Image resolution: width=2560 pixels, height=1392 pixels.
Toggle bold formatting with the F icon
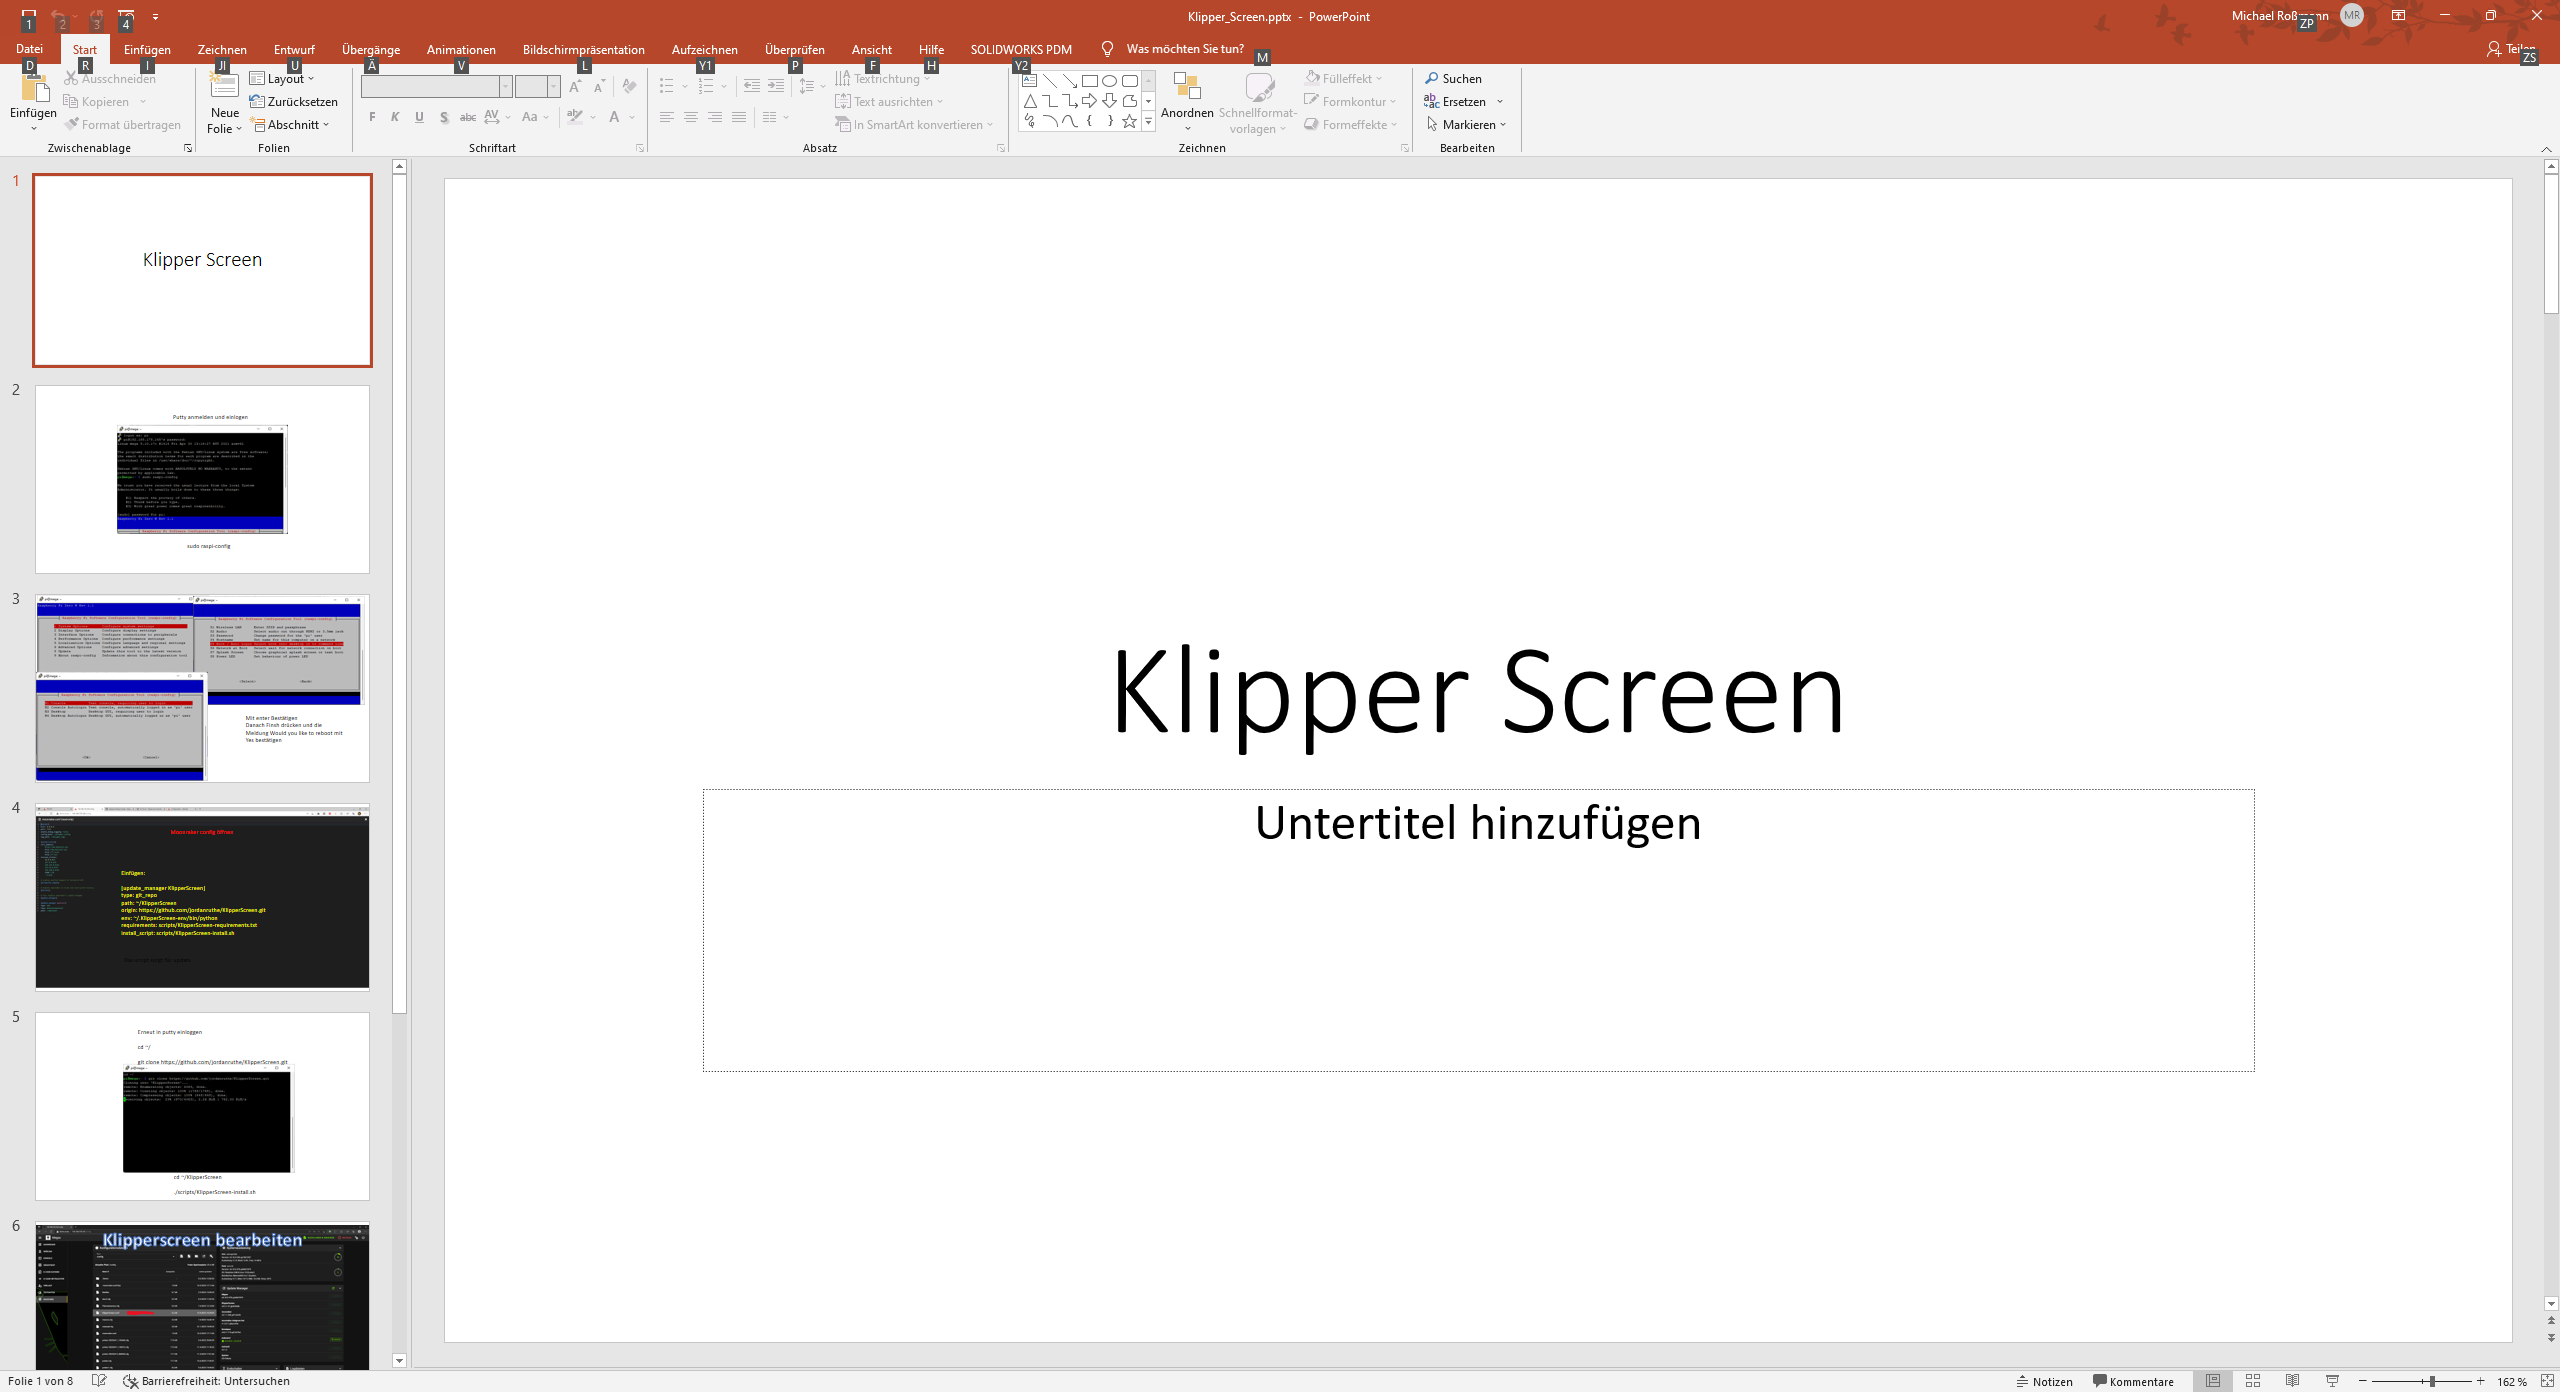[371, 117]
